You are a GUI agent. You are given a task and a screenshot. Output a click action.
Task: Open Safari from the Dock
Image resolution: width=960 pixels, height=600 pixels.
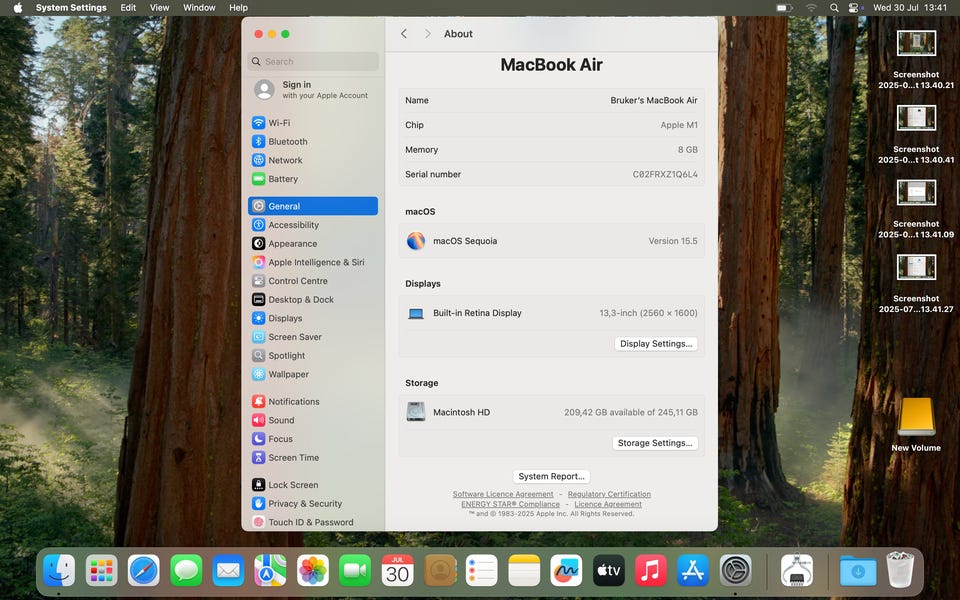[x=143, y=571]
